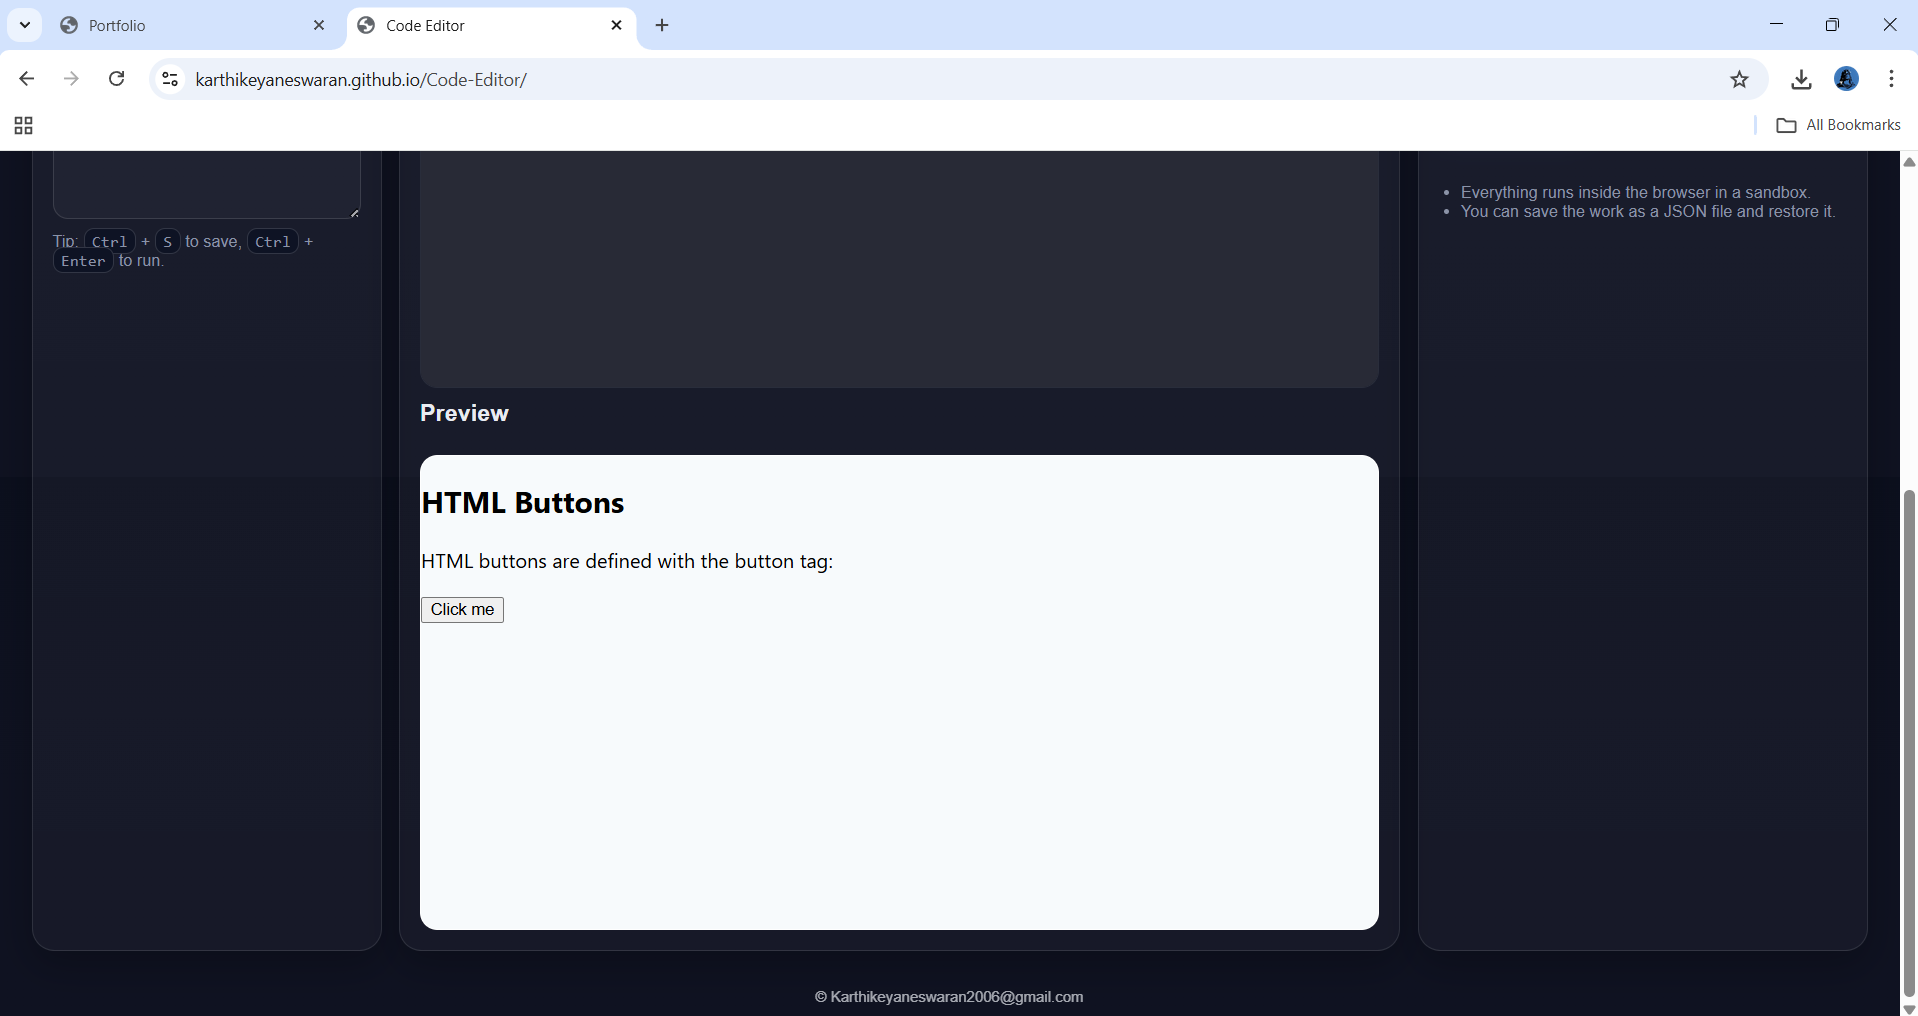The image size is (1918, 1016).
Task: Open site information icon in address bar
Action: coord(170,79)
